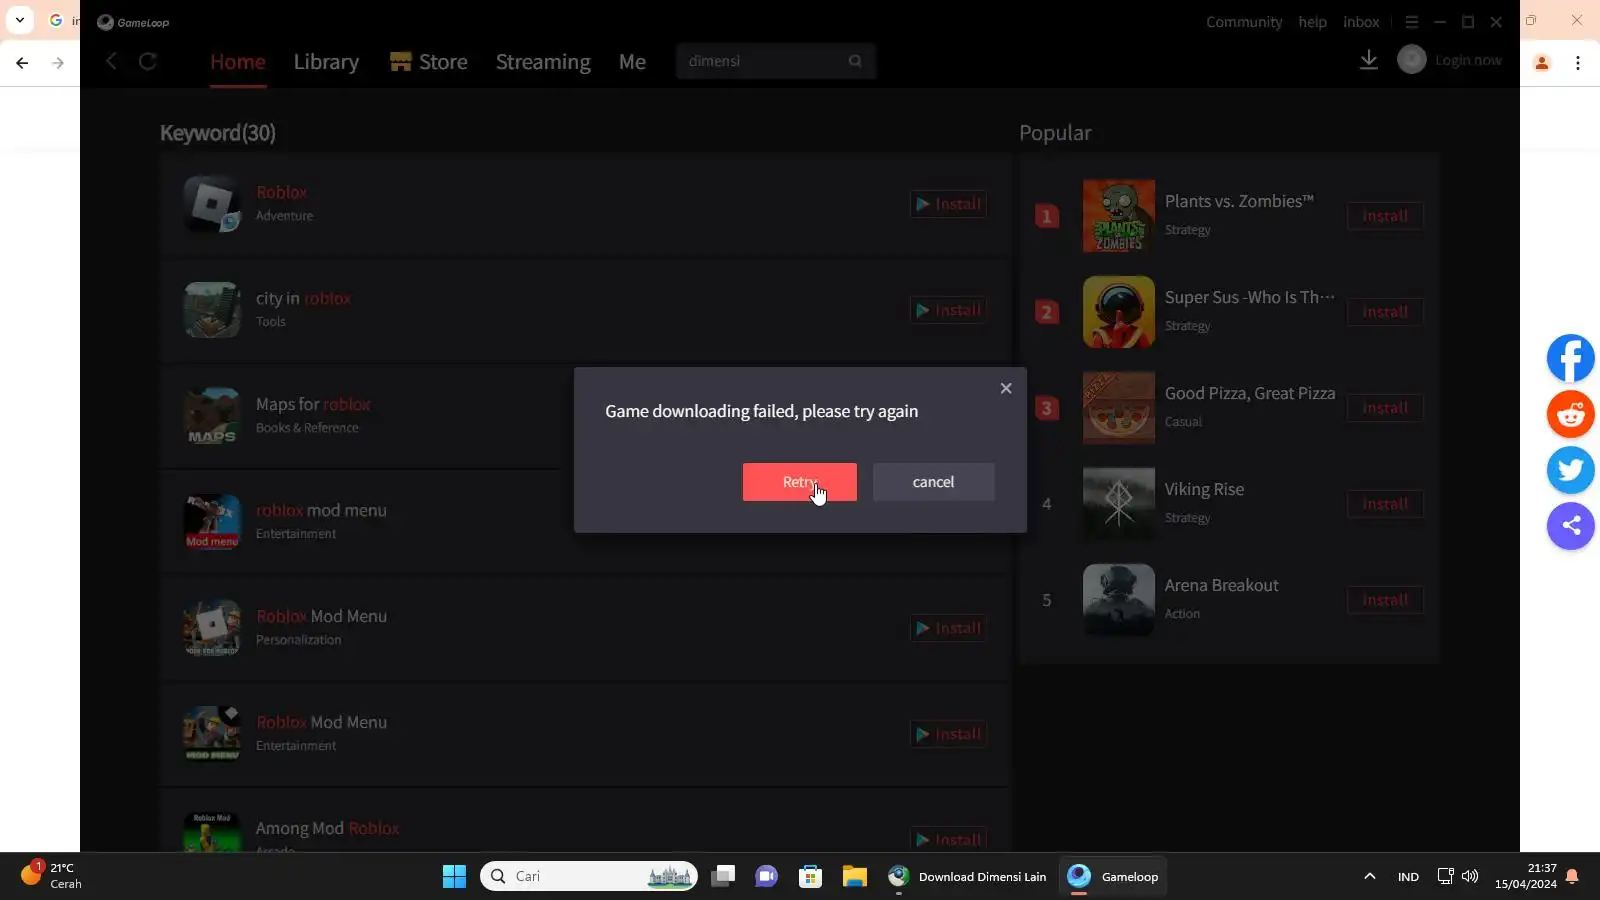Click the Login now avatar
1600x900 pixels.
point(1412,60)
